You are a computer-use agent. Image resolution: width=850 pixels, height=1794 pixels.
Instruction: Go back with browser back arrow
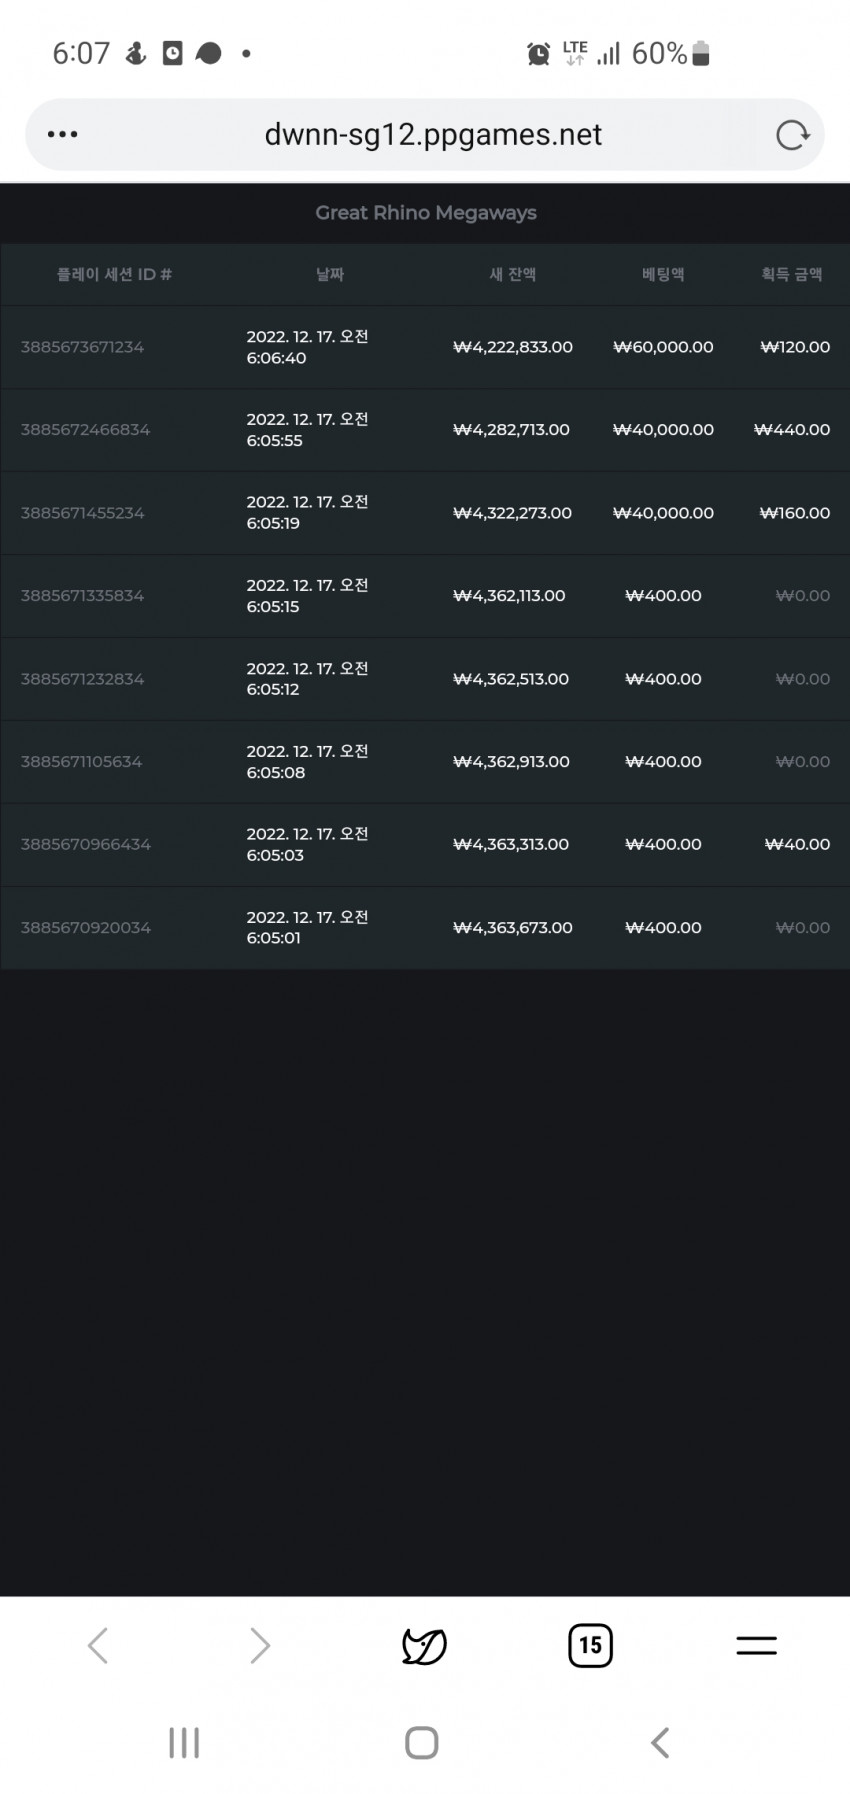point(97,1645)
